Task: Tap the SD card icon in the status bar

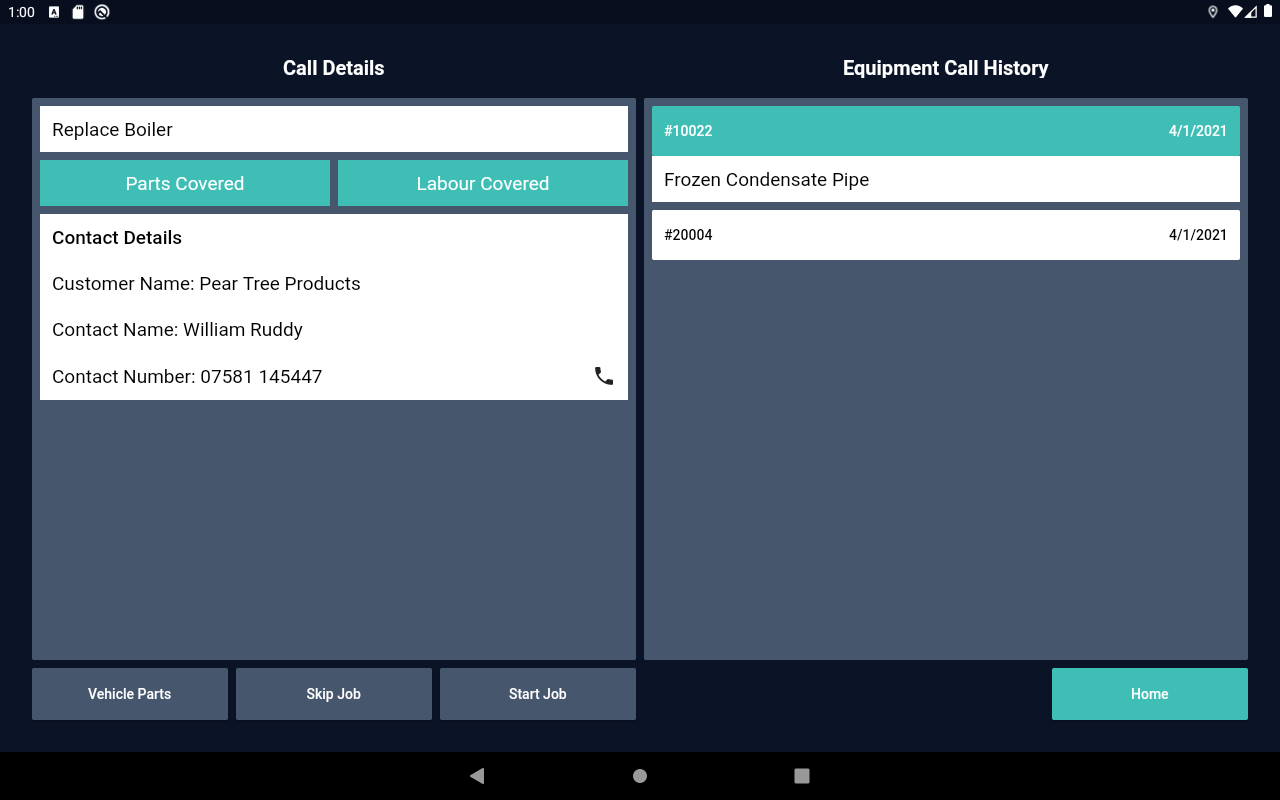Action: [78, 12]
